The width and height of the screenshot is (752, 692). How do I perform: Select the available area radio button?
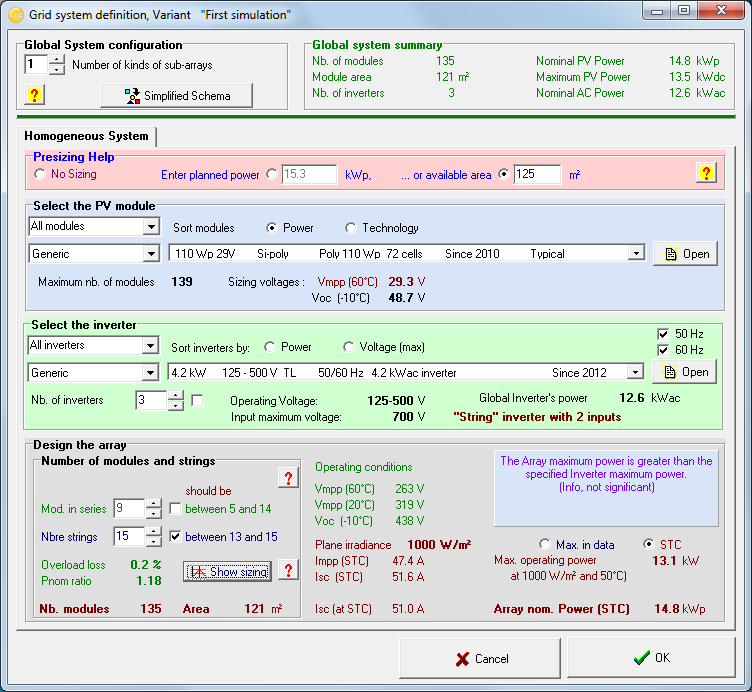click(503, 174)
